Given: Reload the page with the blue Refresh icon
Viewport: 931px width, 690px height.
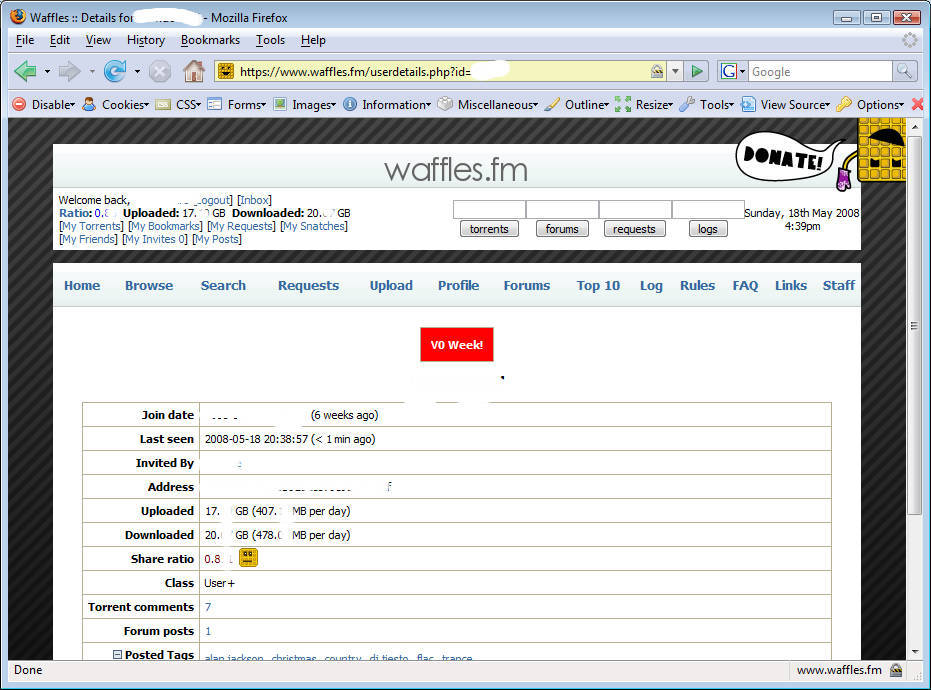Looking at the screenshot, I should pyautogui.click(x=115, y=72).
